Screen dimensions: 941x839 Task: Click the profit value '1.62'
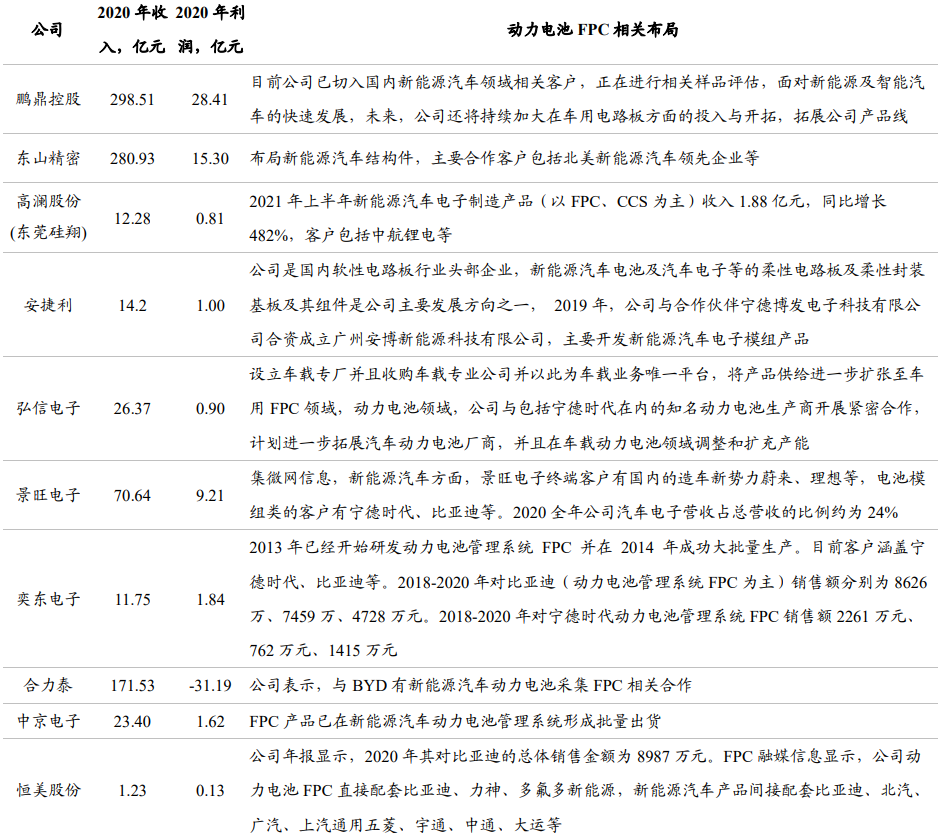click(x=210, y=721)
